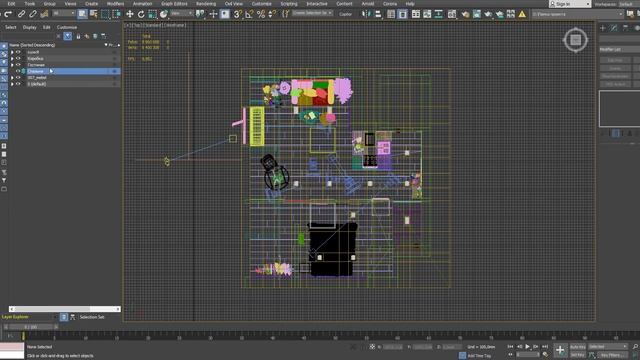
Task: Open the Help menu
Action: [x=410, y=4]
